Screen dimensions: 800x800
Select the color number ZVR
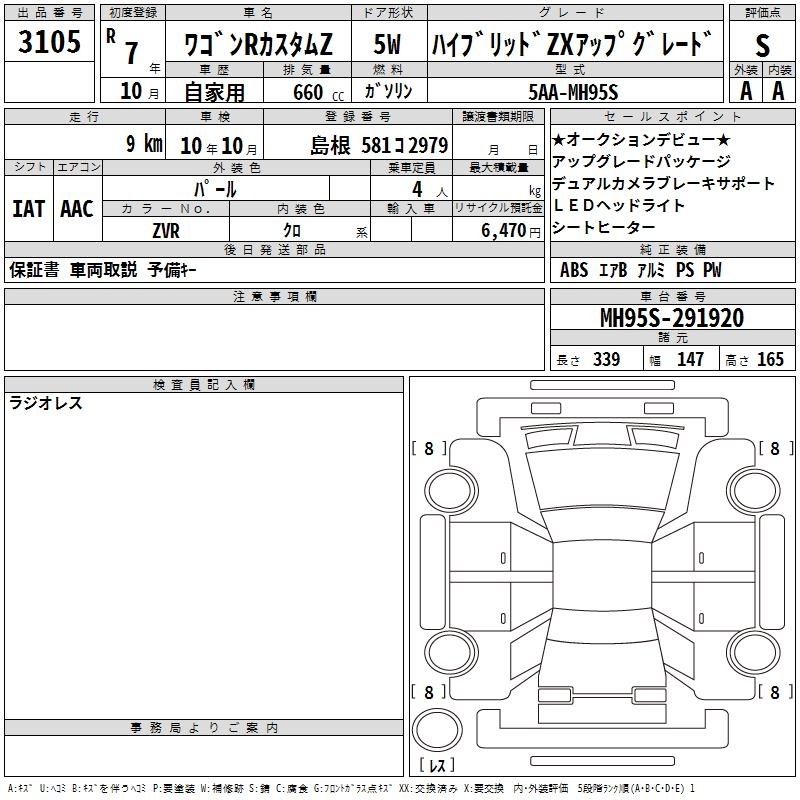(166, 230)
